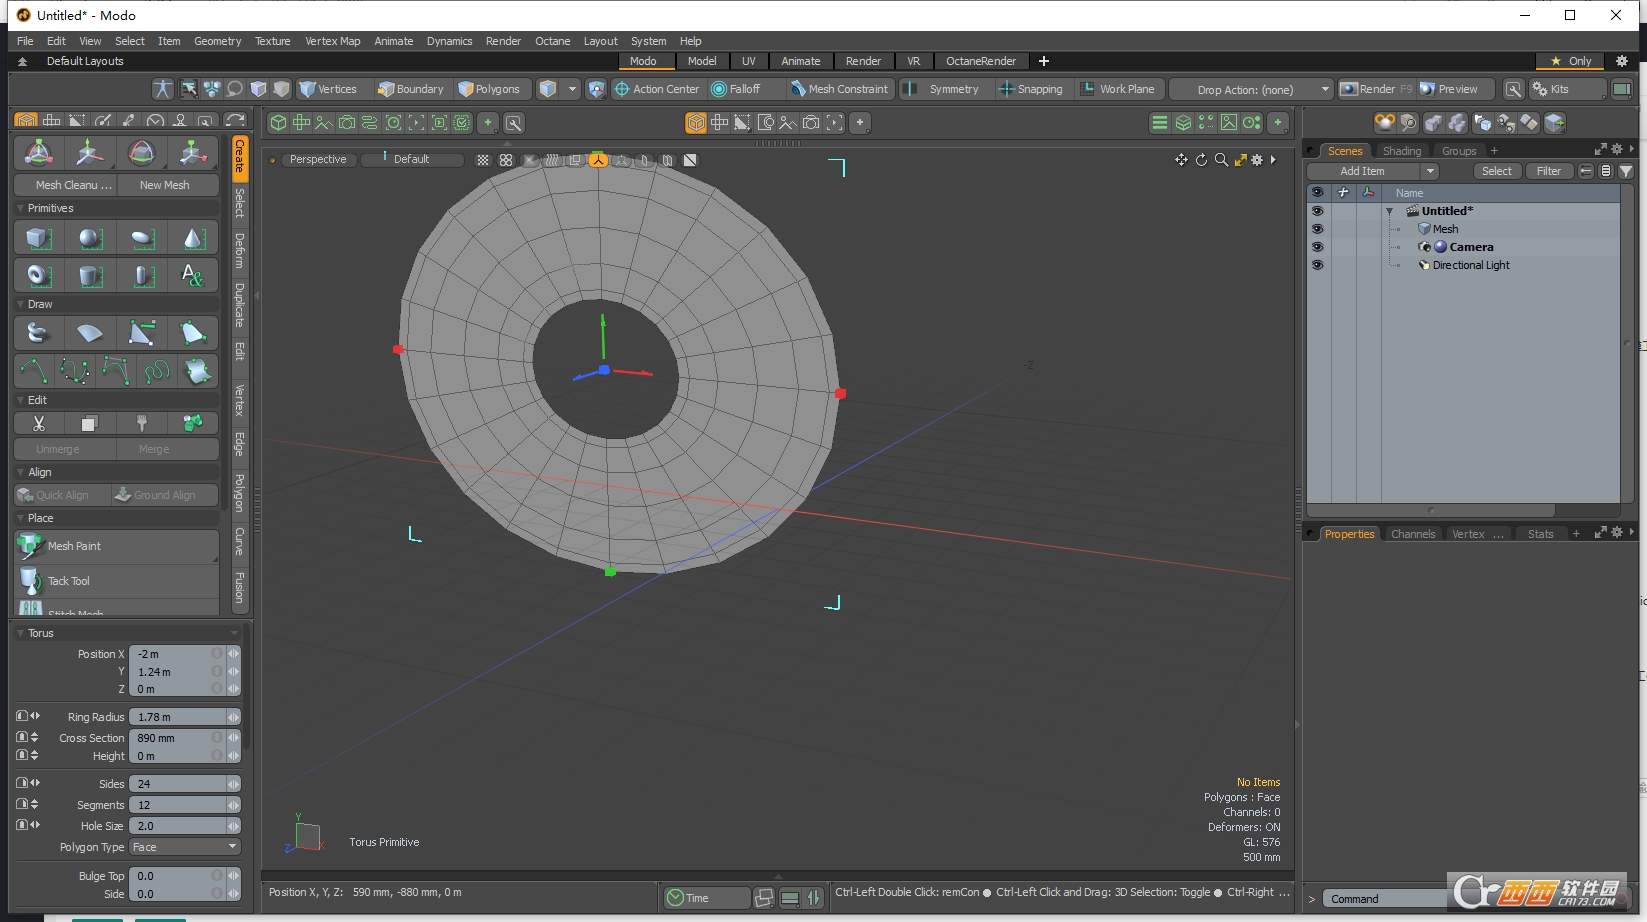The height and width of the screenshot is (922, 1647).
Task: Switch to the UV layout tab
Action: click(748, 61)
